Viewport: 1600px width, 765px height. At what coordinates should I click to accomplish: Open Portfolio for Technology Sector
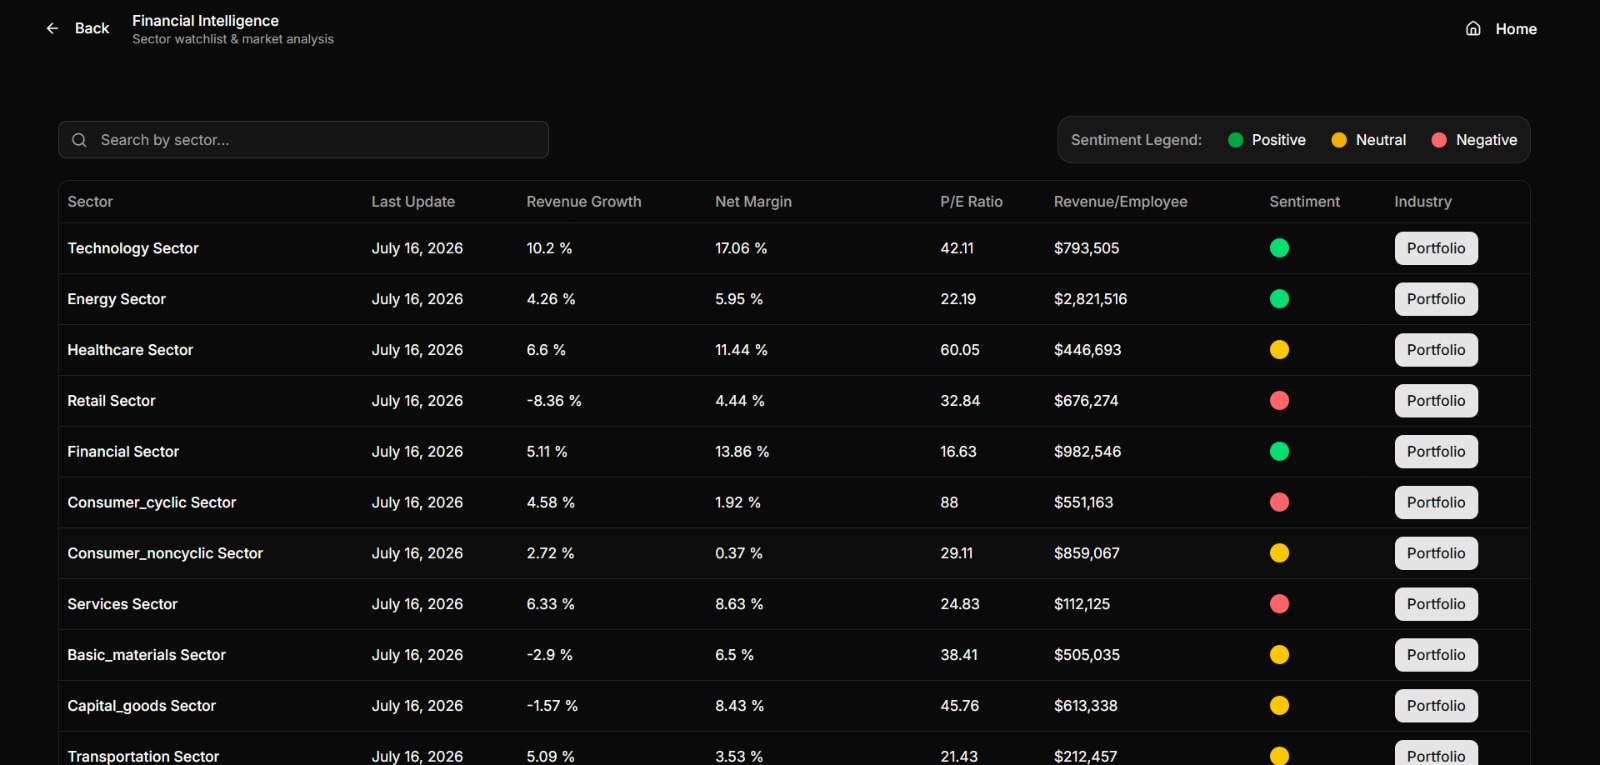click(1436, 248)
